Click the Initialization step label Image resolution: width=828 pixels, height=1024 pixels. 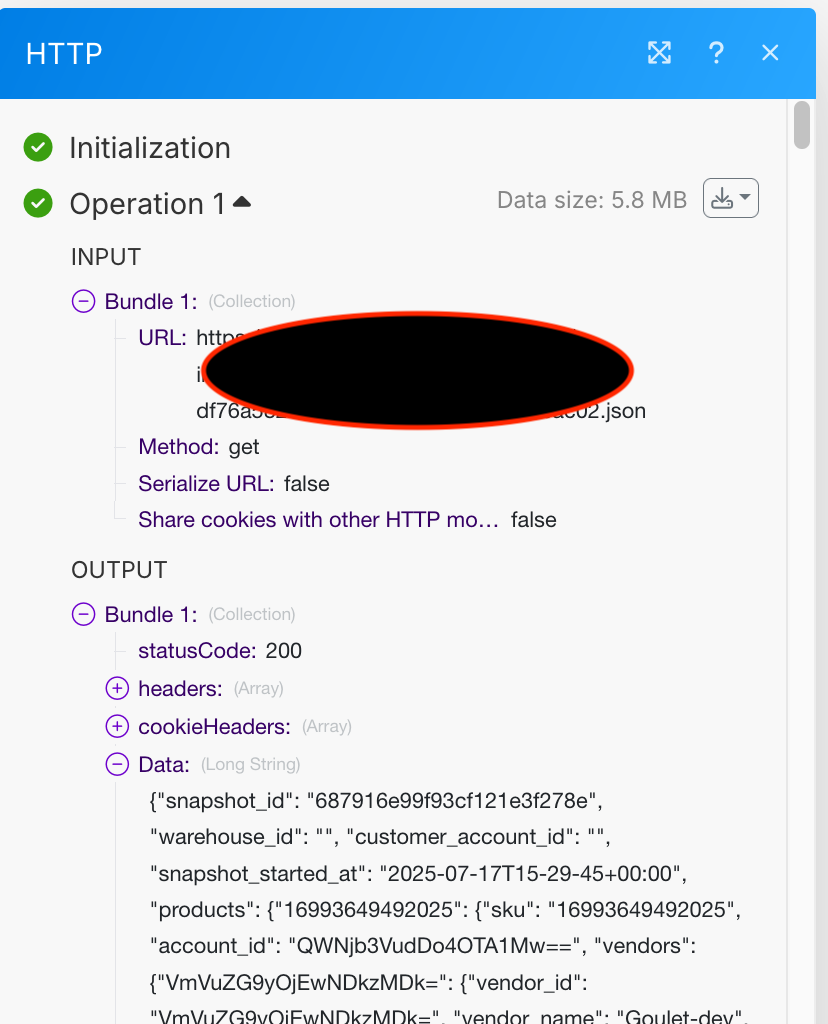pyautogui.click(x=150, y=148)
